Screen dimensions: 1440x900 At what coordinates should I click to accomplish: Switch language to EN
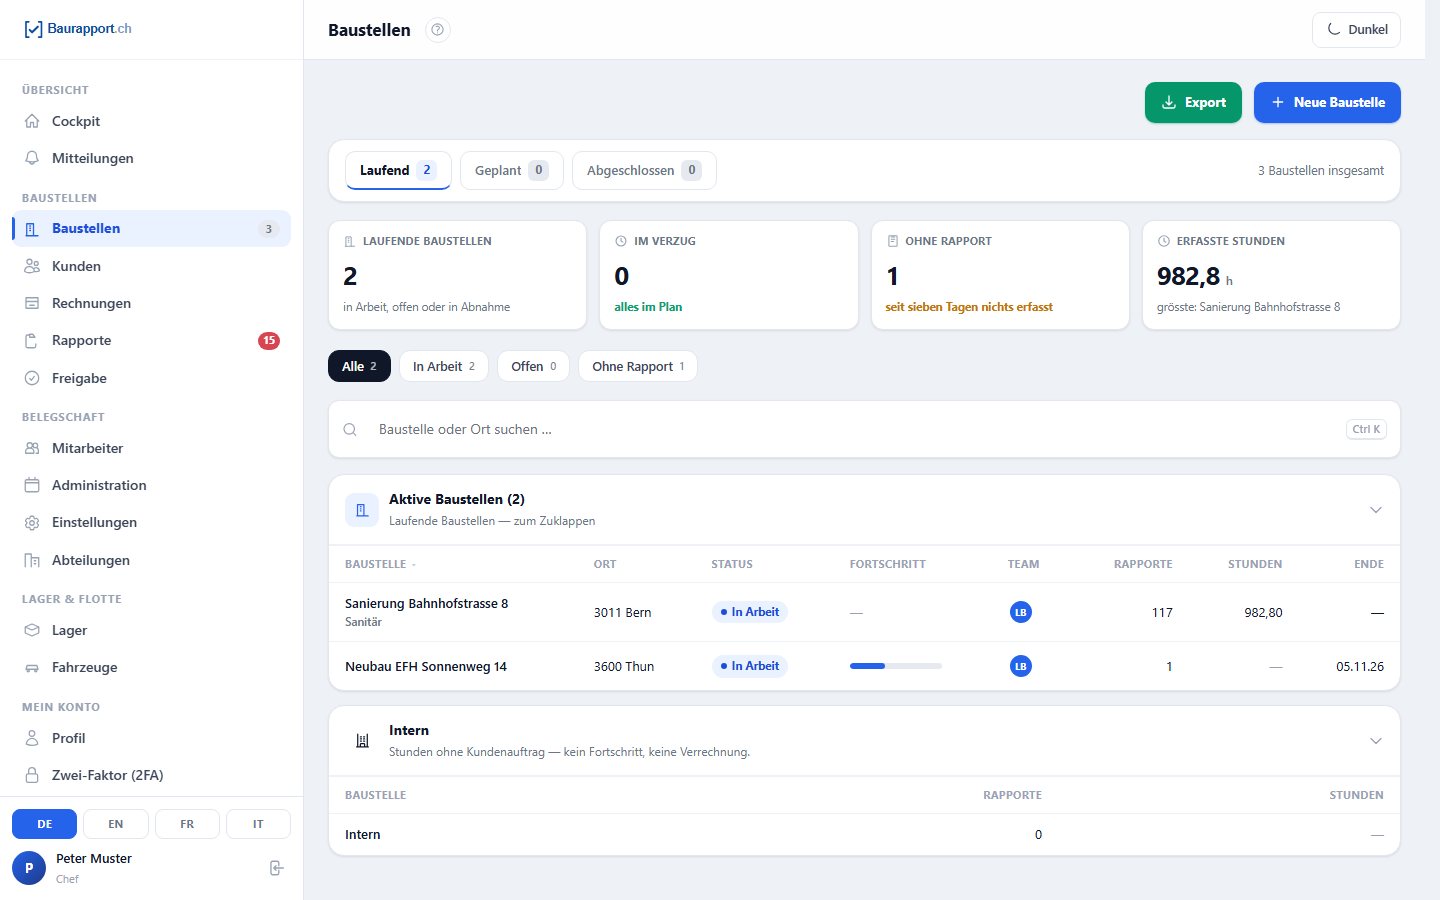click(x=116, y=824)
